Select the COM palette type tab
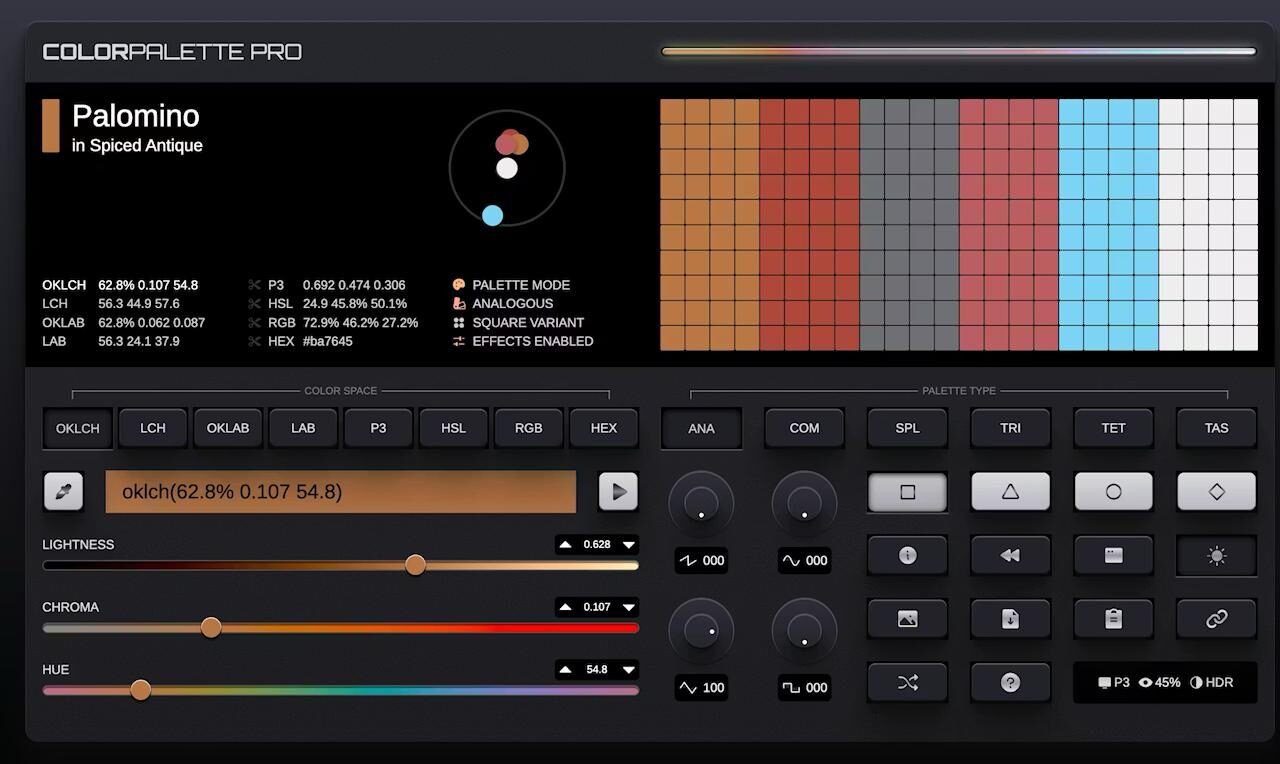1280x764 pixels. click(804, 428)
